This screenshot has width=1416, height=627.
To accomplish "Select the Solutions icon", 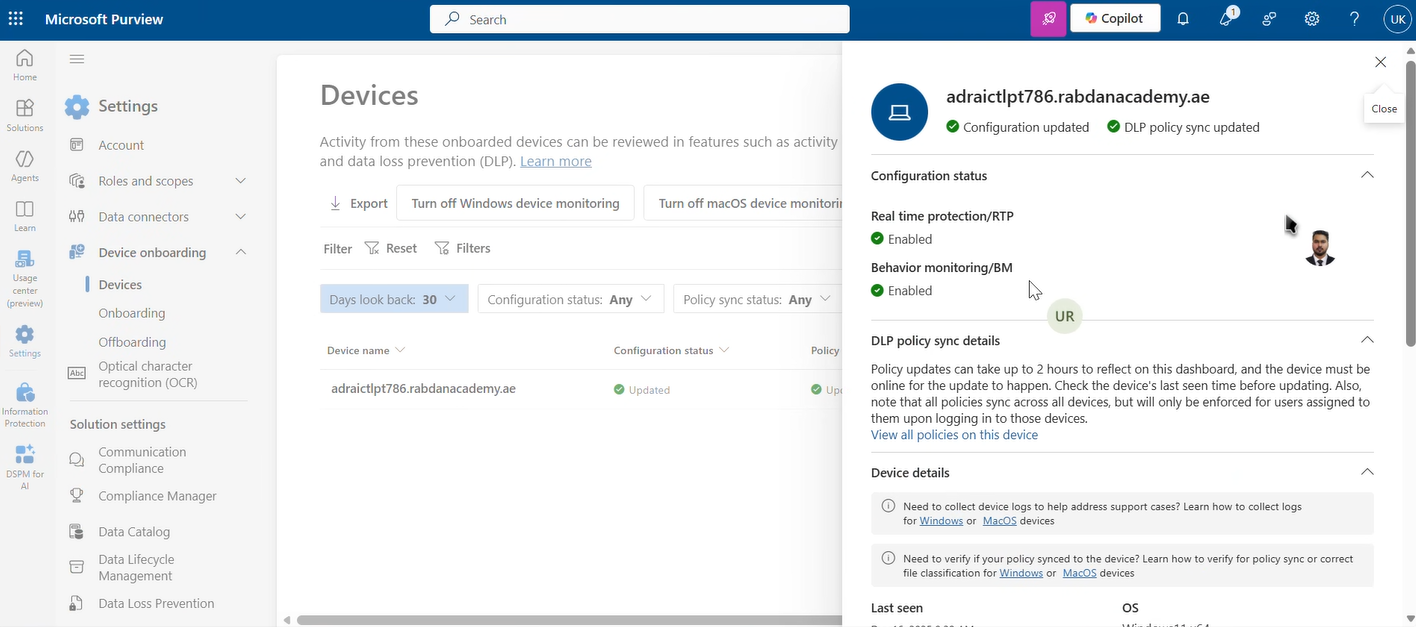I will [x=24, y=113].
